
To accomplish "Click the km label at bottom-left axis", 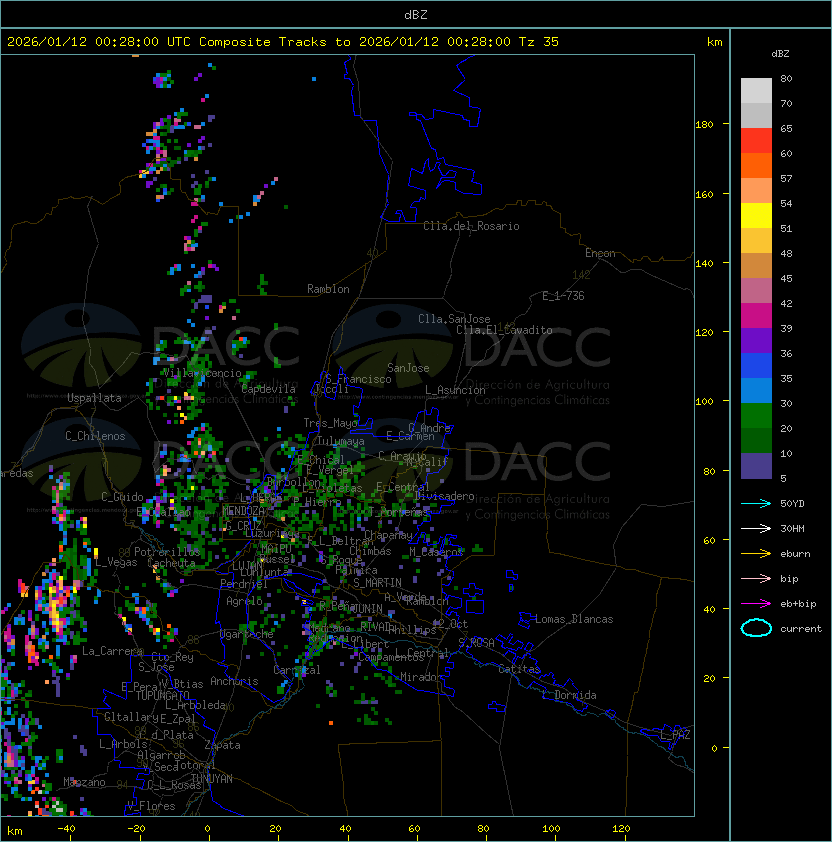I will [15, 831].
